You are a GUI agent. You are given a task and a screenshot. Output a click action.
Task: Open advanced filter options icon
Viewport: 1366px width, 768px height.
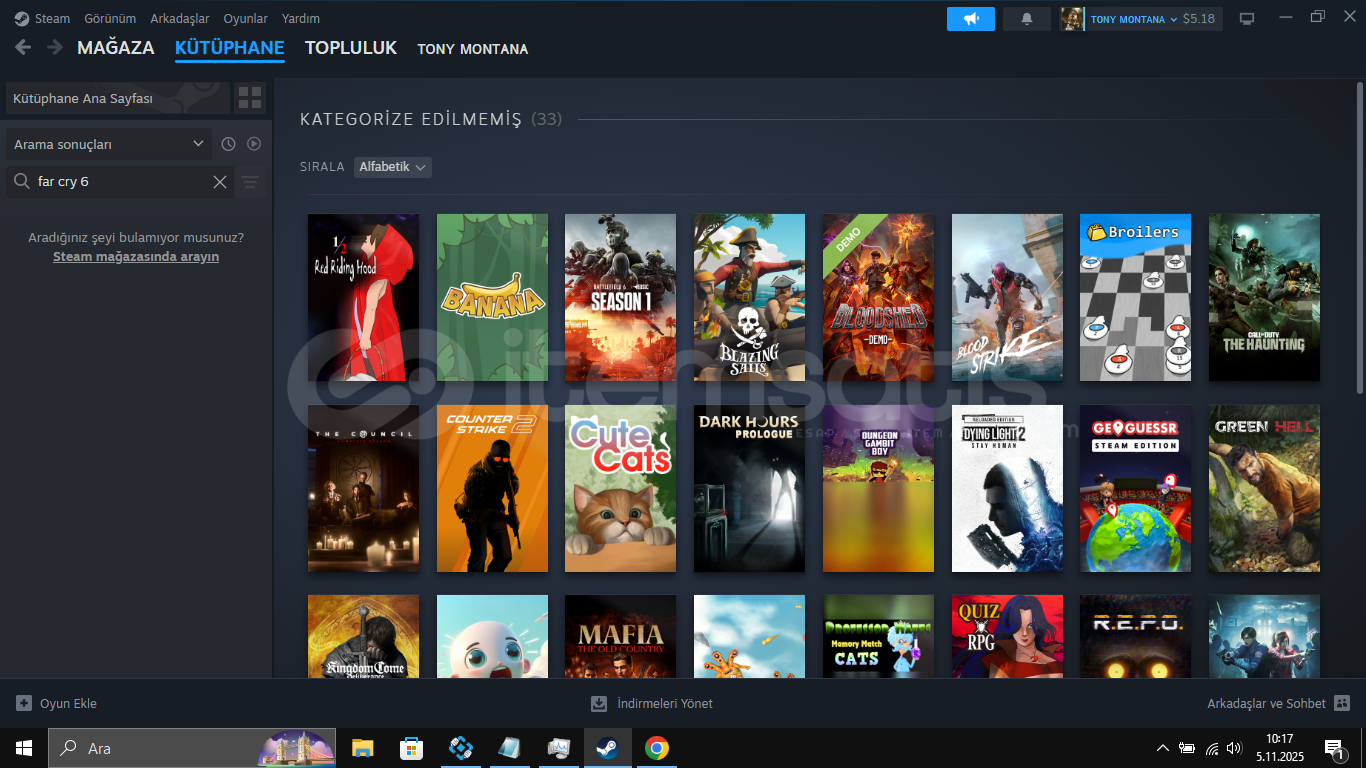(250, 182)
